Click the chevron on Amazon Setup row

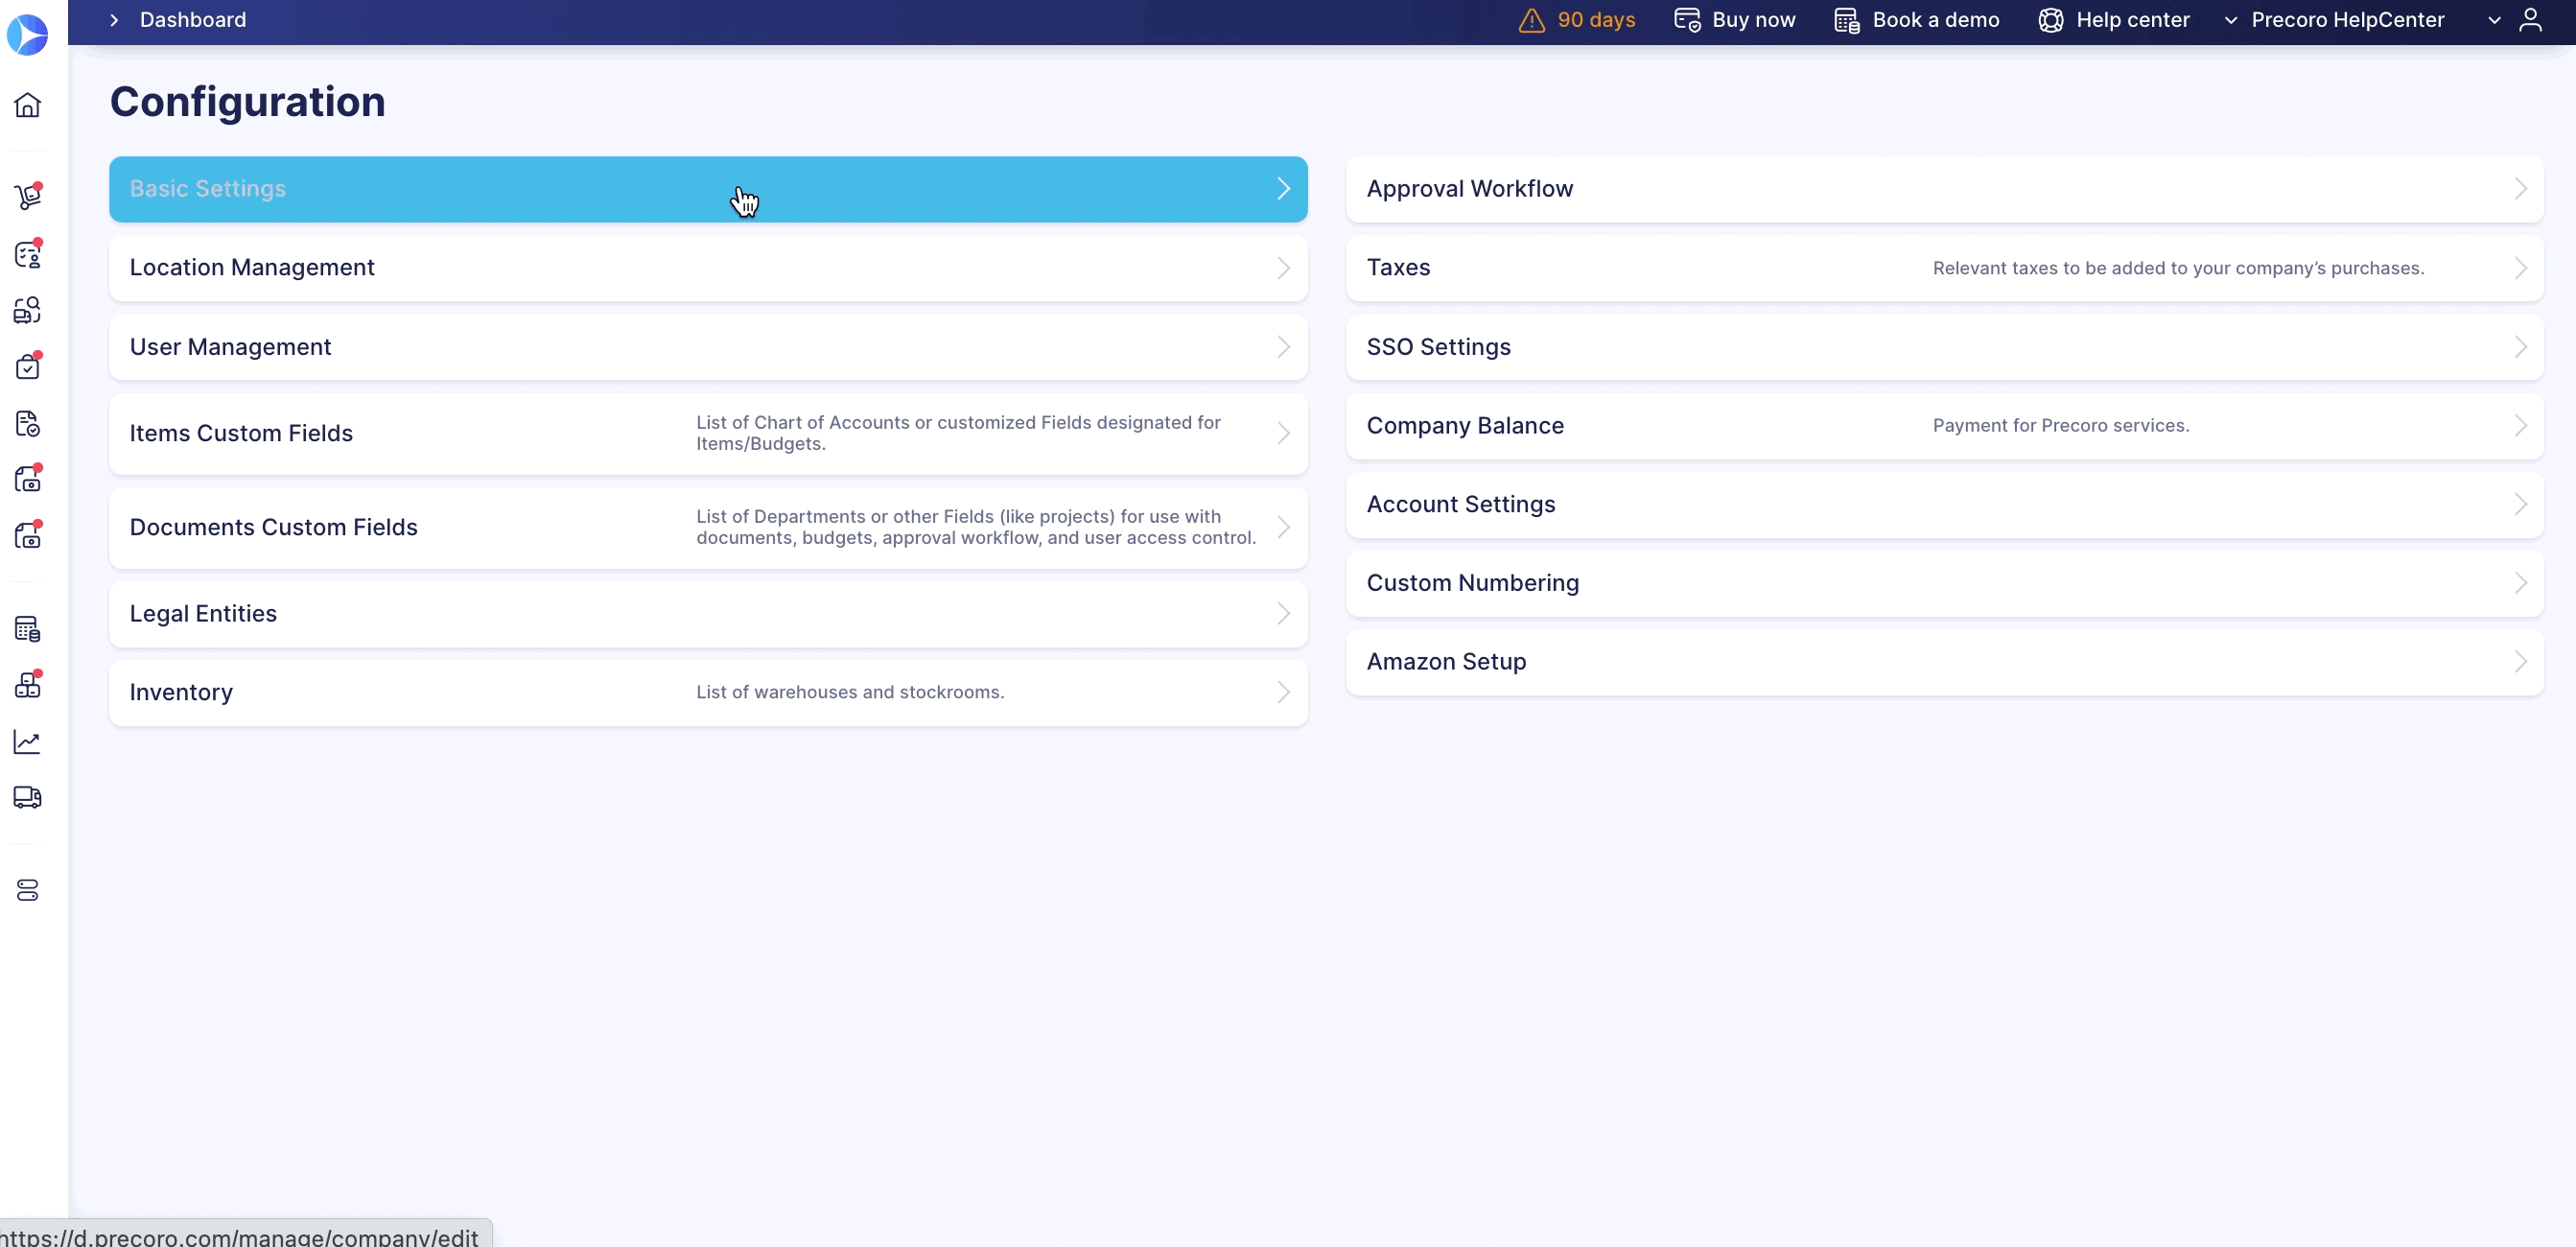pyautogui.click(x=2520, y=662)
